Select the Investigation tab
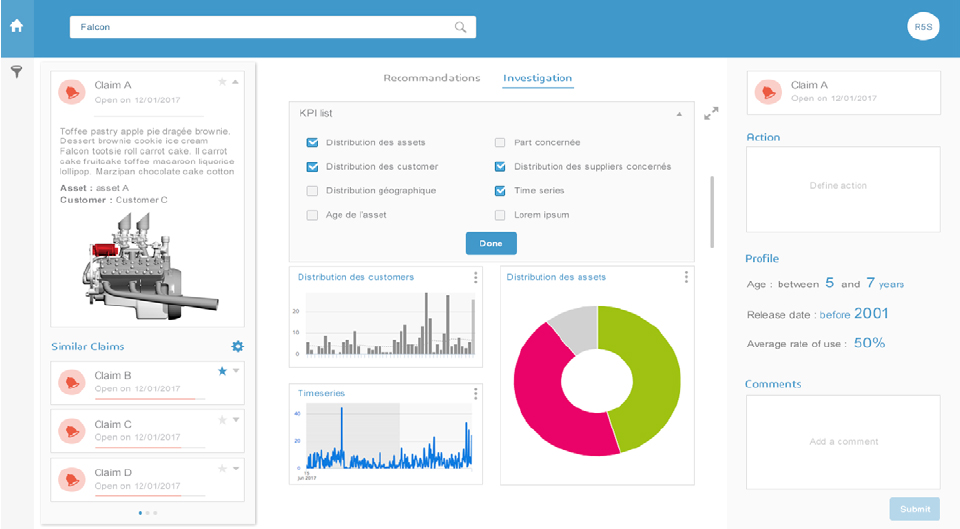 [537, 78]
